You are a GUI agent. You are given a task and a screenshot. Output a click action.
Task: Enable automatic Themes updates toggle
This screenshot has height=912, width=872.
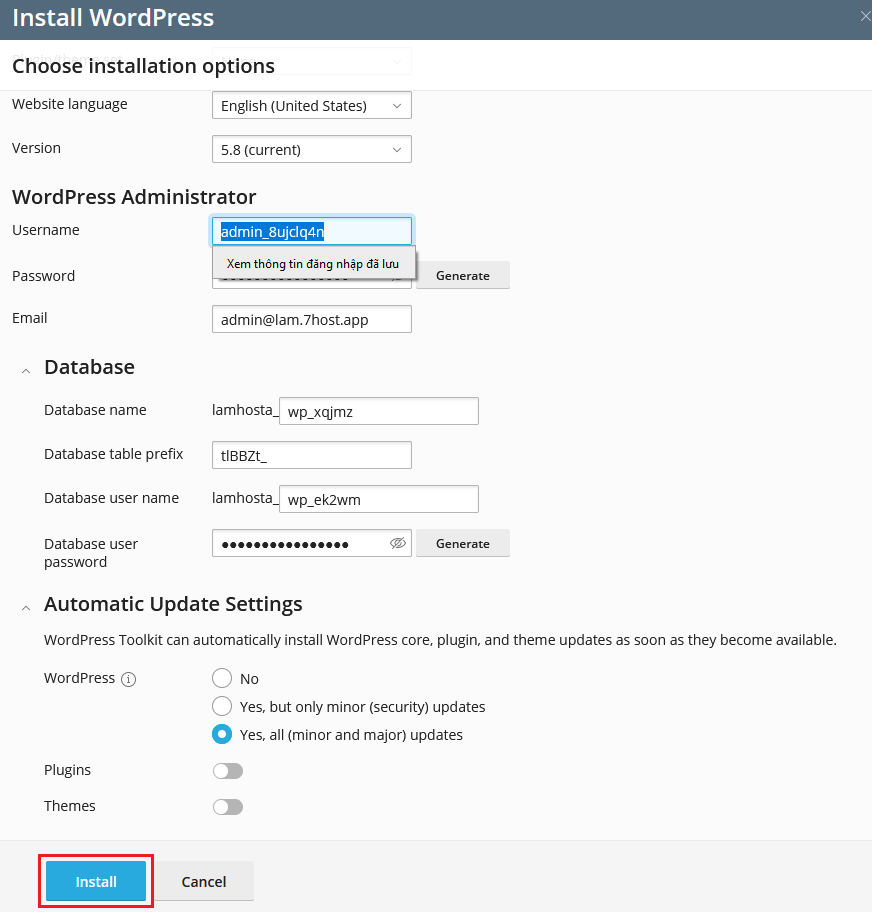(227, 807)
